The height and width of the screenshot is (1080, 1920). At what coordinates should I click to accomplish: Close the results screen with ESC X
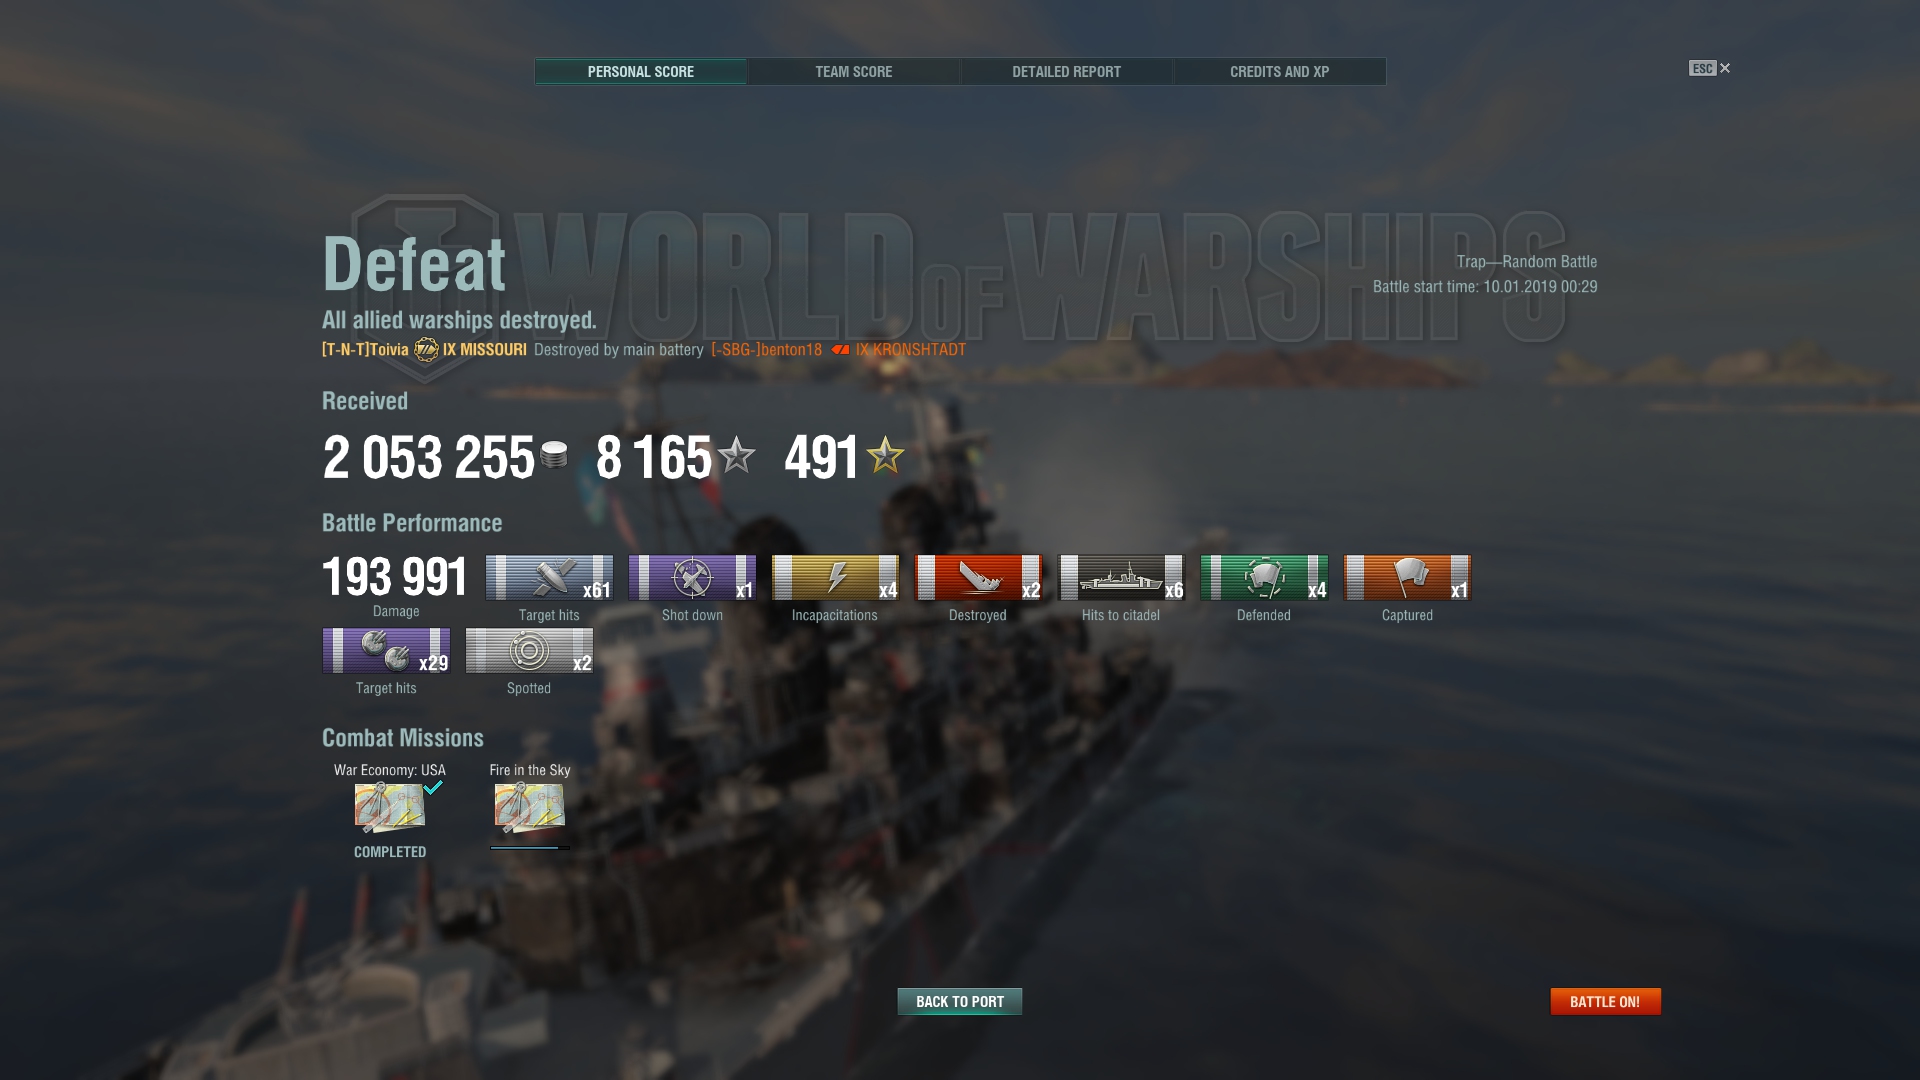pyautogui.click(x=1710, y=68)
